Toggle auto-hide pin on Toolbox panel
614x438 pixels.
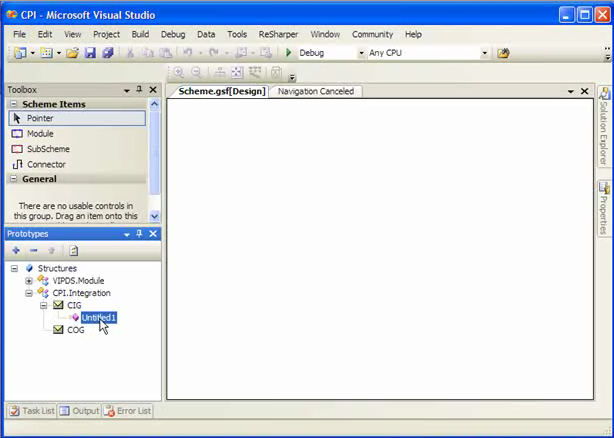point(139,90)
